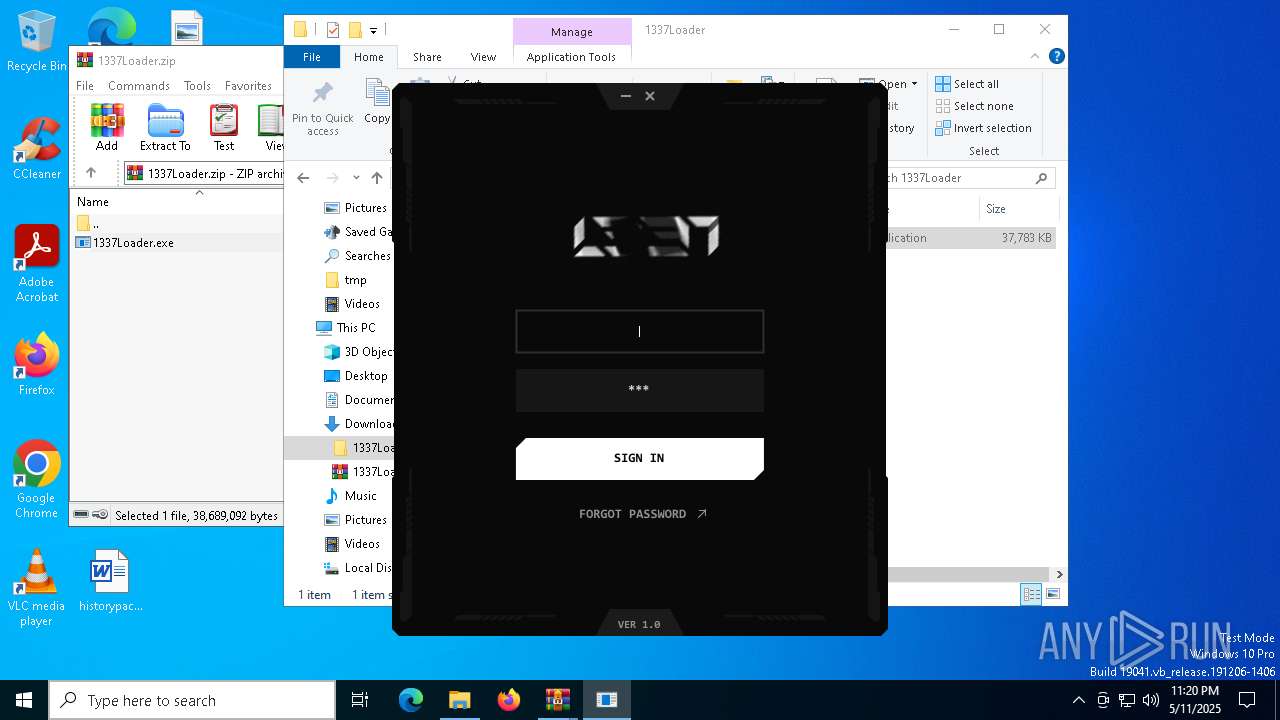Open Saved Games in navigation tree
Viewport: 1280px width, 720px height.
pos(357,232)
